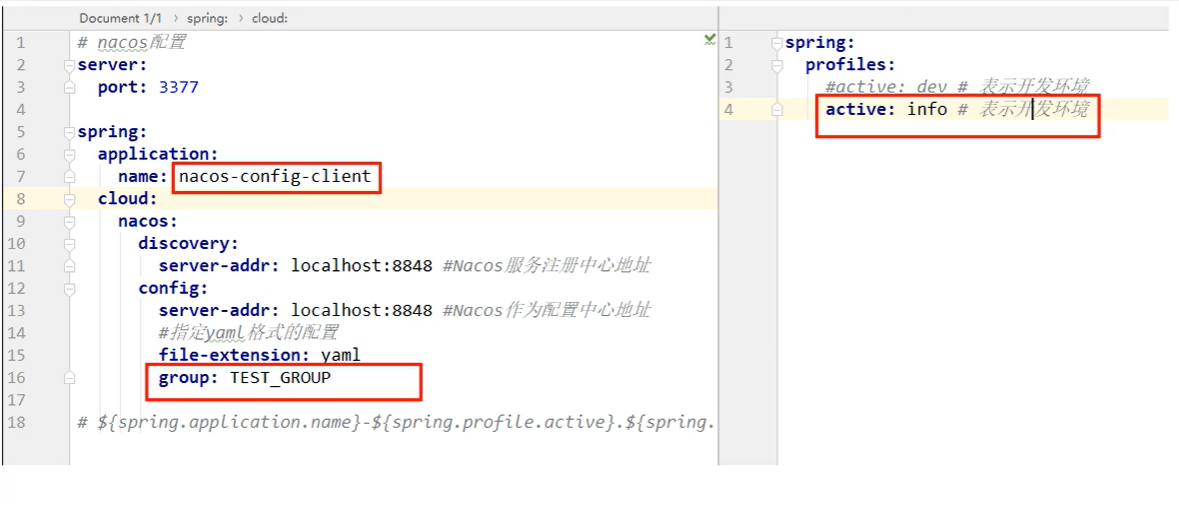Screen dimensions: 1179x514
Task: Click the commented '#active: dev' line
Action: tap(957, 87)
